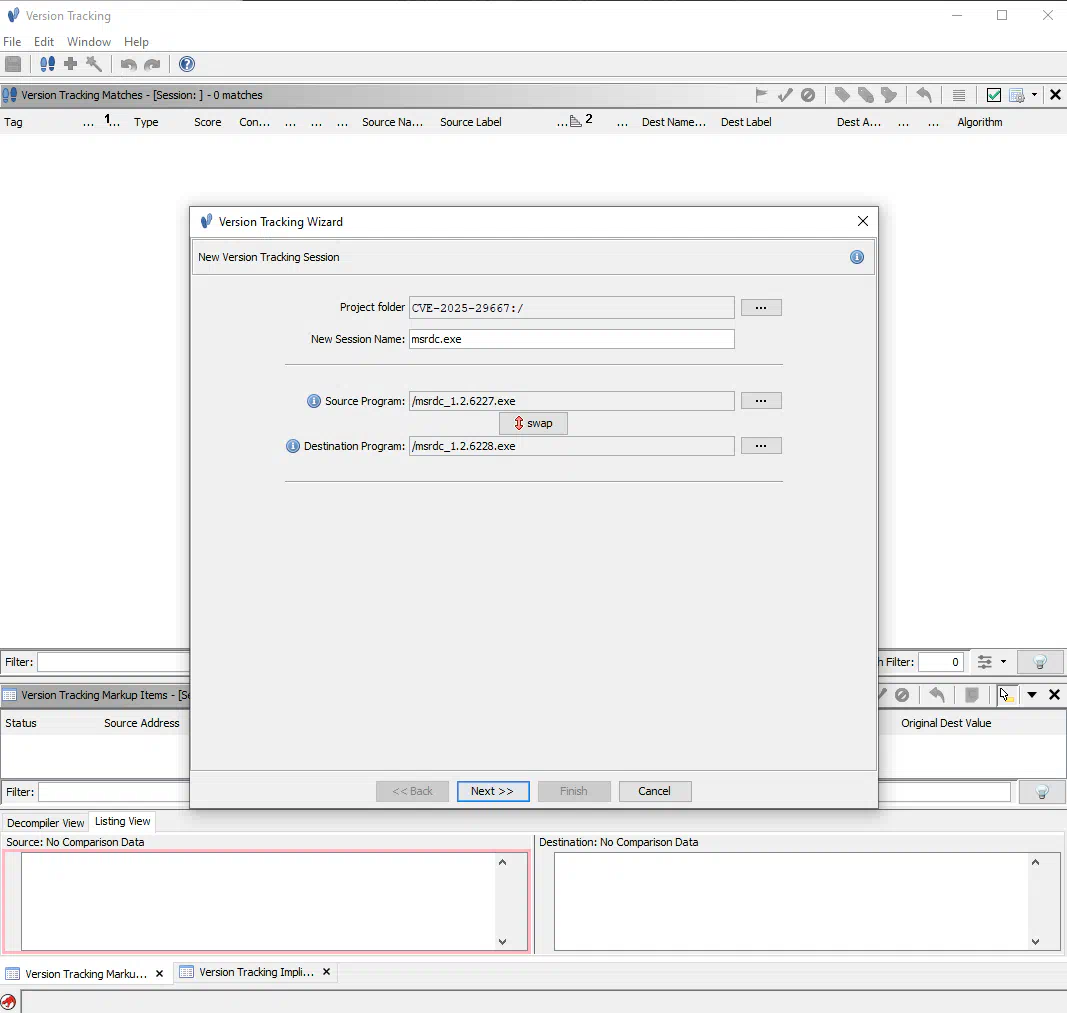The image size is (1067, 1013).
Task: Click the wizard information icon beside session title
Action: pyautogui.click(x=857, y=257)
